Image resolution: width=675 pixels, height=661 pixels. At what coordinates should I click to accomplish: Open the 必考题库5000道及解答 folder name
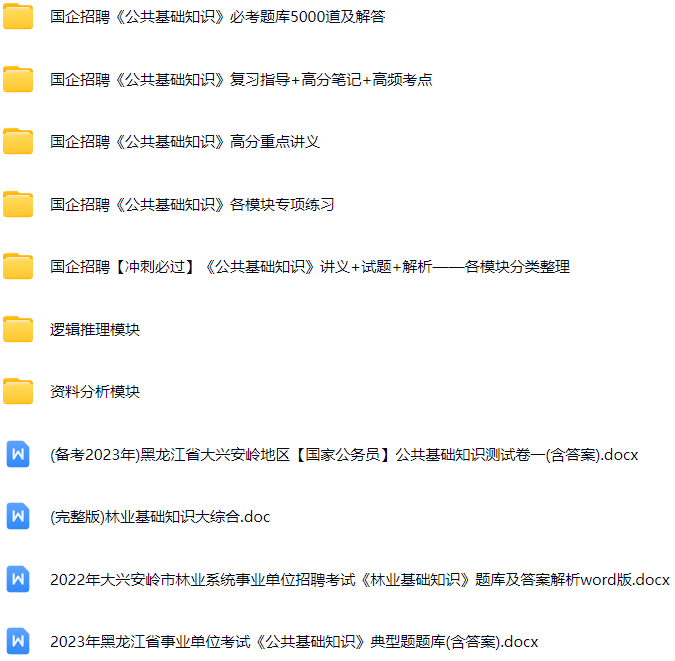coord(217,17)
